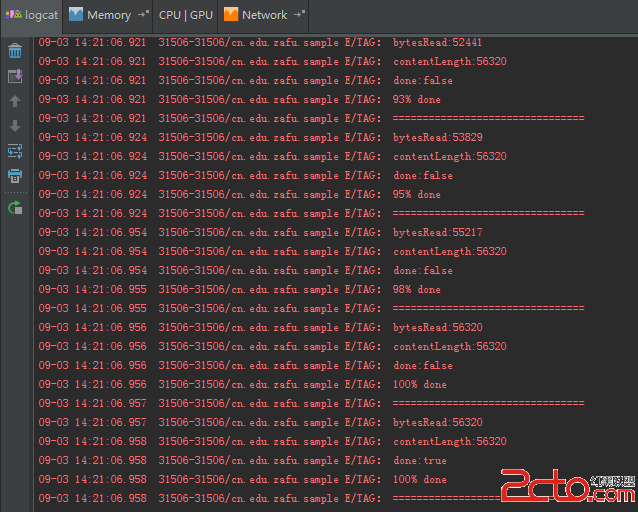The height and width of the screenshot is (512, 638).
Task: Select contentLength:56320 line stamped 14:21:06.924
Action: 273,156
